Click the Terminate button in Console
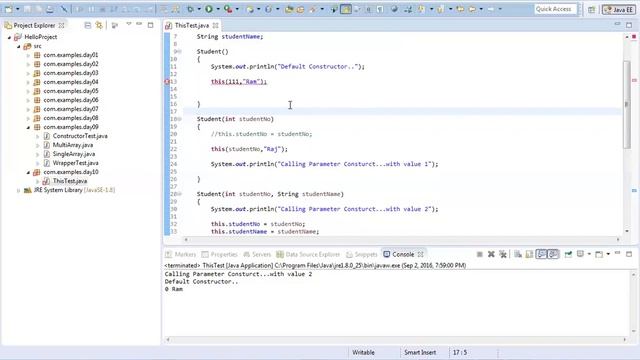The image size is (640, 360). 480,254
